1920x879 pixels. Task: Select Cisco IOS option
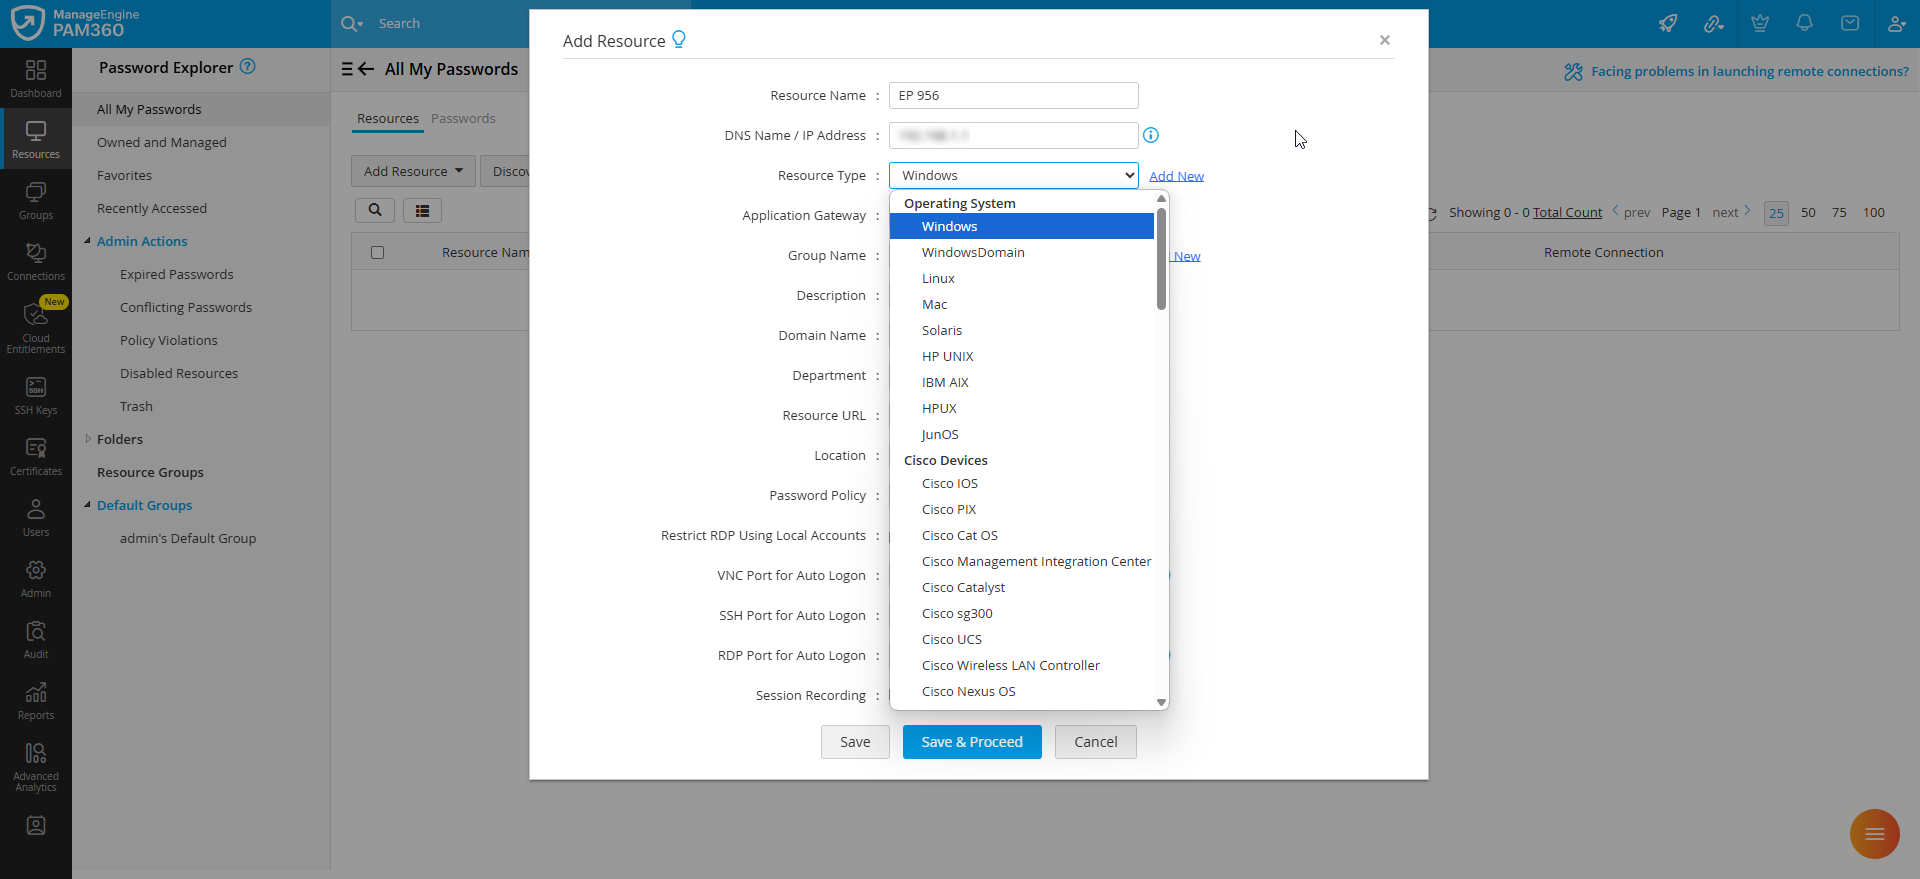1022,483
